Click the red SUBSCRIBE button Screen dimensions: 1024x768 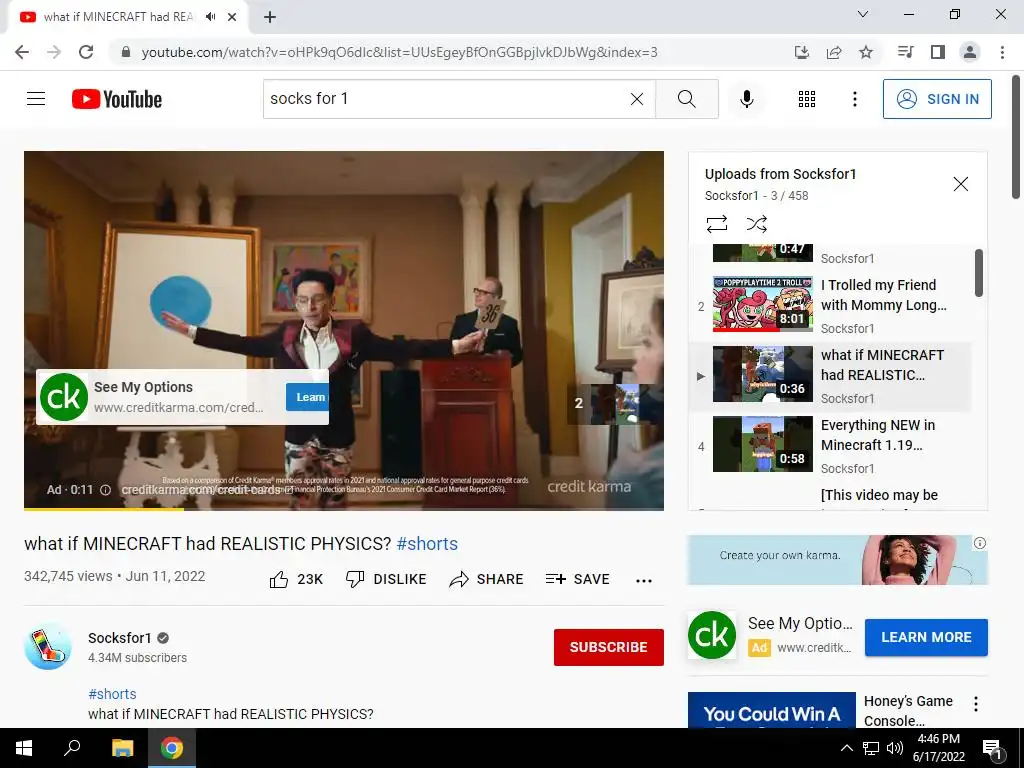point(609,647)
